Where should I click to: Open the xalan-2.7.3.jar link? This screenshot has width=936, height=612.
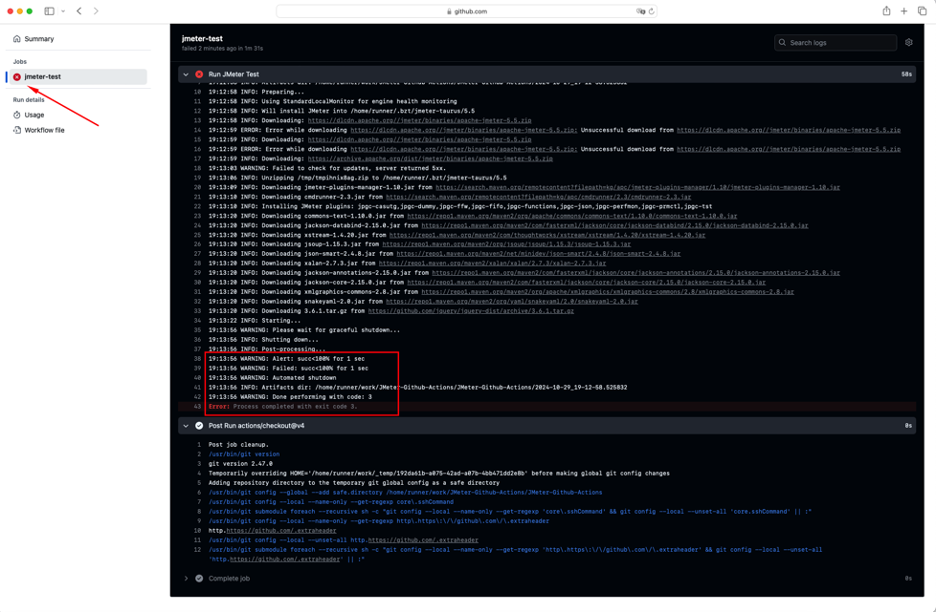[x=492, y=263]
